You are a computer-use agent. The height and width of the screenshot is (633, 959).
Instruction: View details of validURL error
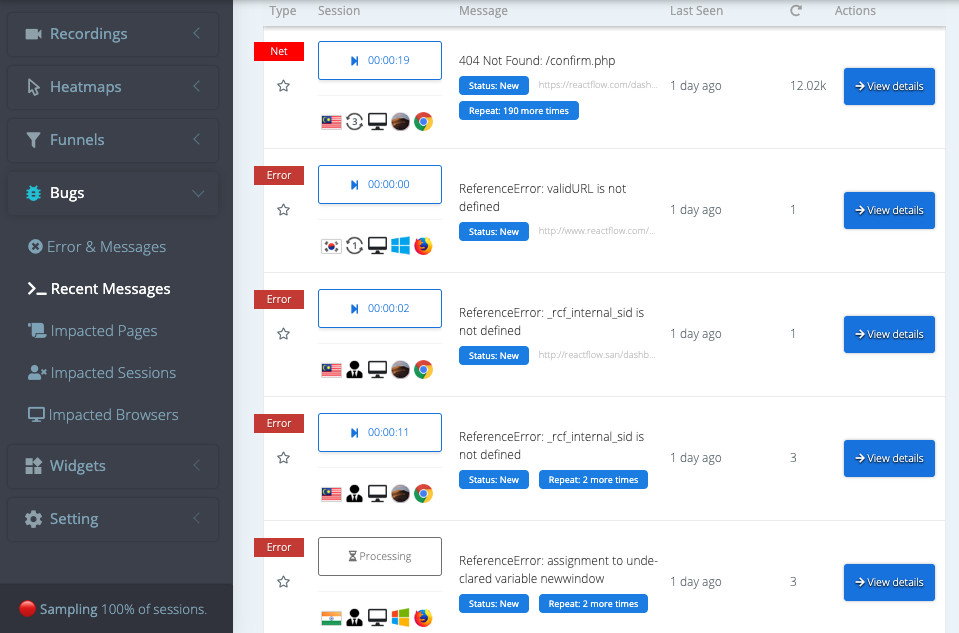pos(889,210)
